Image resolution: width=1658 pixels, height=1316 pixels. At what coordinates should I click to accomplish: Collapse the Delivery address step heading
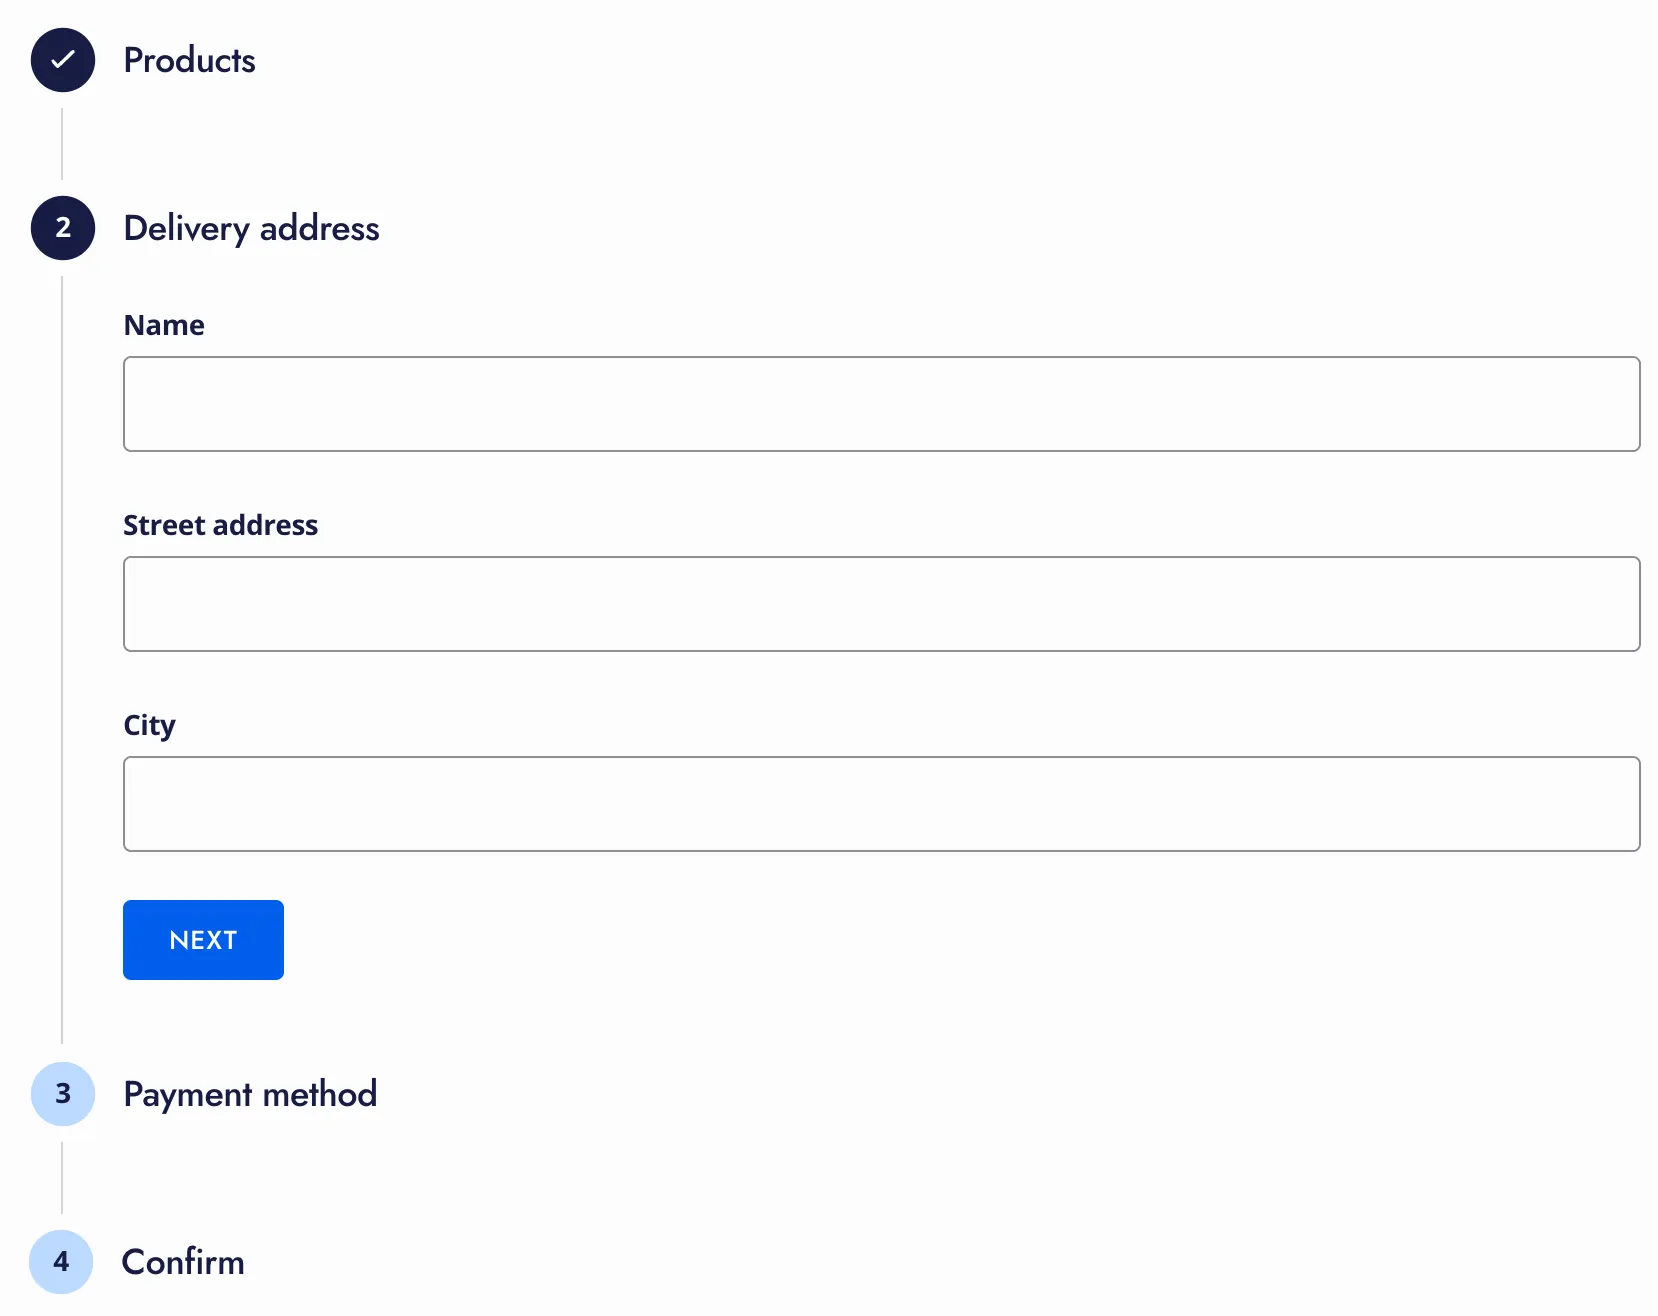tap(251, 228)
